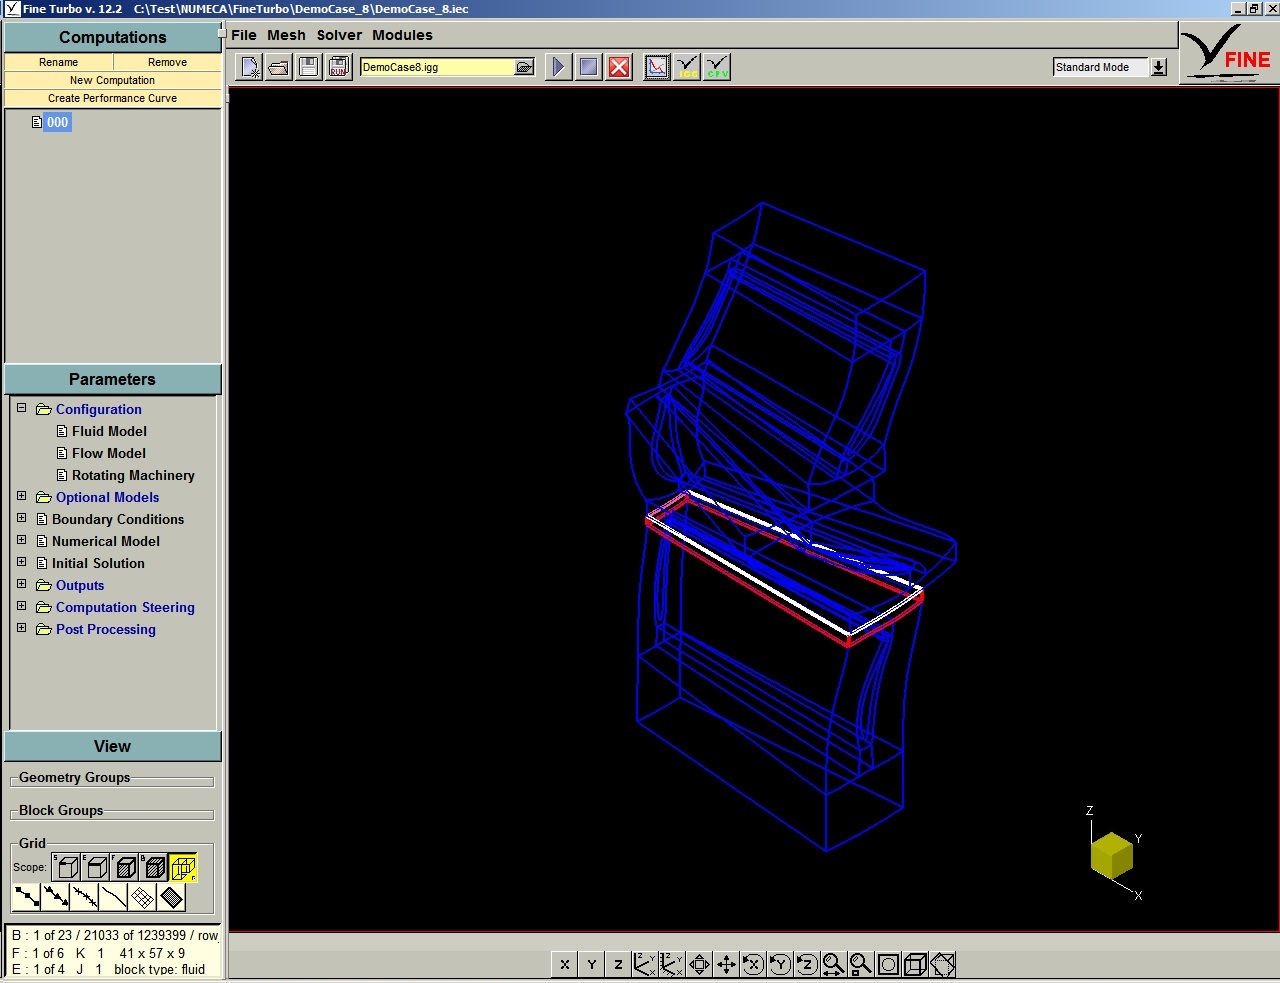Click the New Project icon
Image resolution: width=1280 pixels, height=983 pixels.
click(249, 67)
